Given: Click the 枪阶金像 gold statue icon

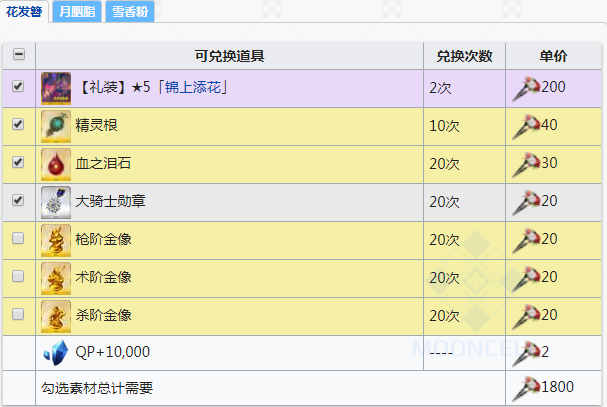Looking at the screenshot, I should pos(56,240).
